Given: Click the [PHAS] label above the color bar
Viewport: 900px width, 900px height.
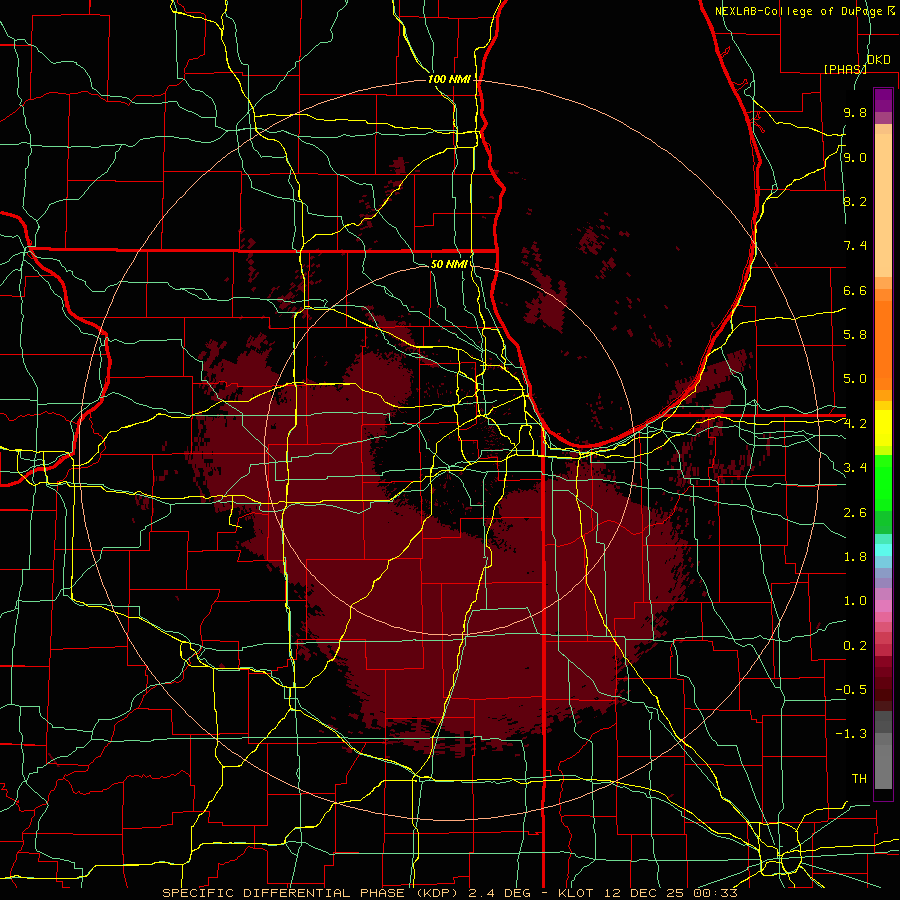Looking at the screenshot, I should (845, 69).
